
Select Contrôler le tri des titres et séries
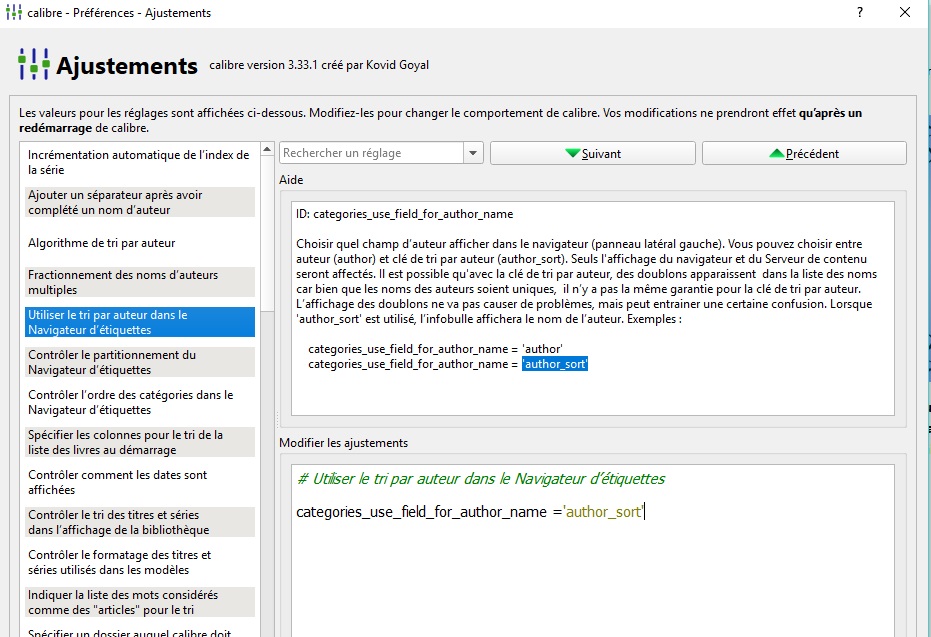click(140, 522)
